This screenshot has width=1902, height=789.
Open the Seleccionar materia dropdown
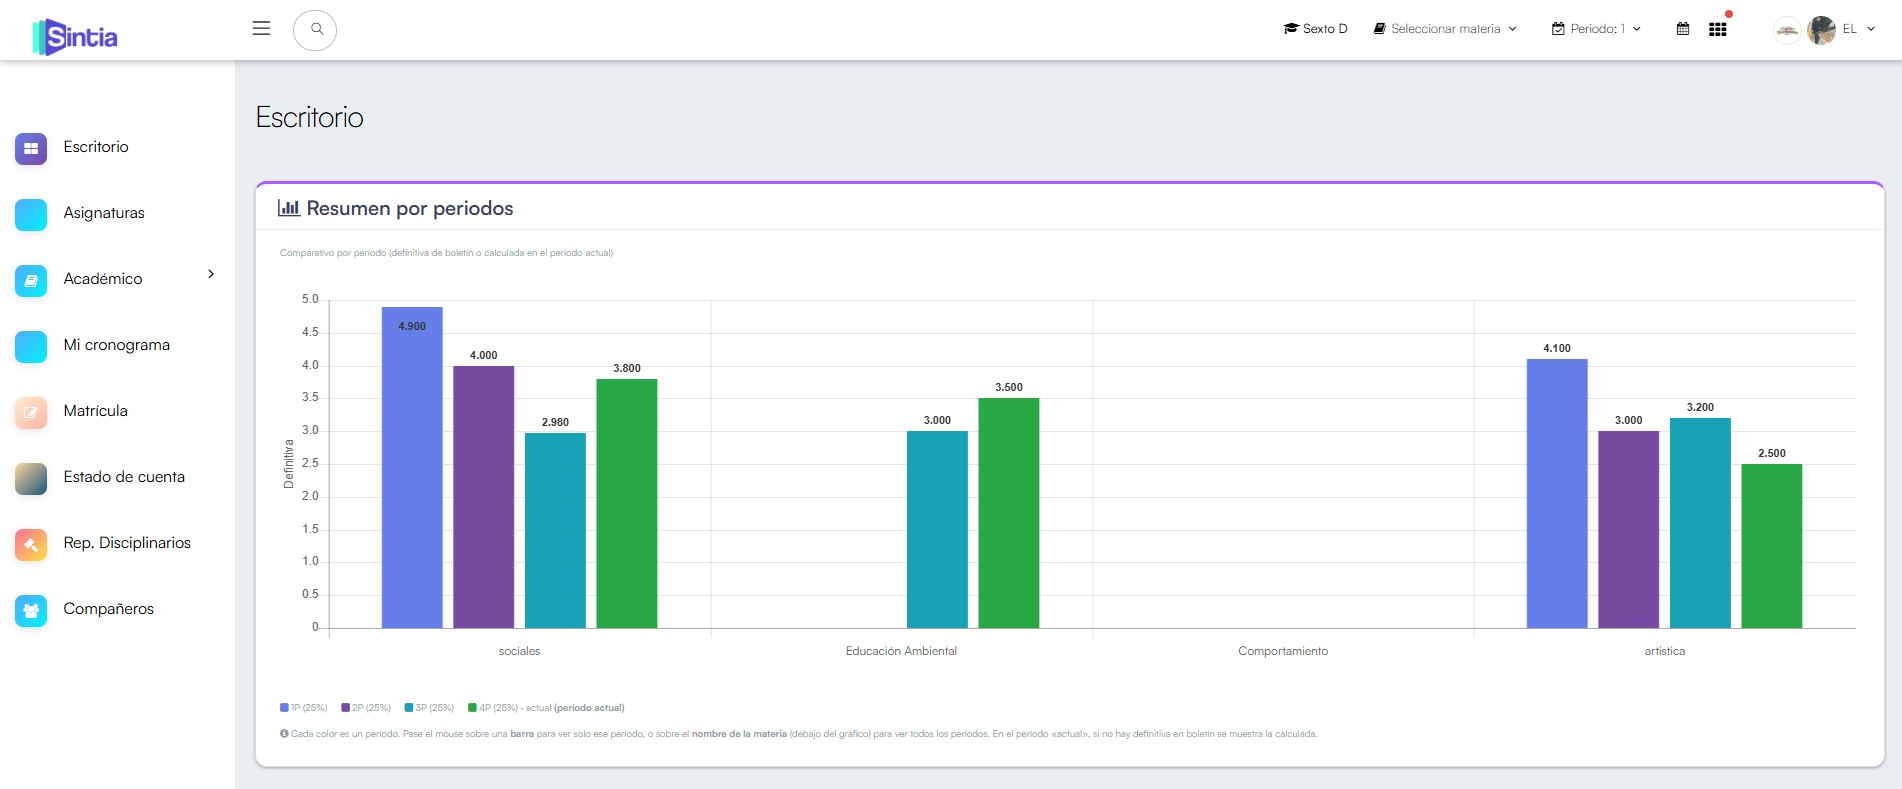[x=1445, y=29]
